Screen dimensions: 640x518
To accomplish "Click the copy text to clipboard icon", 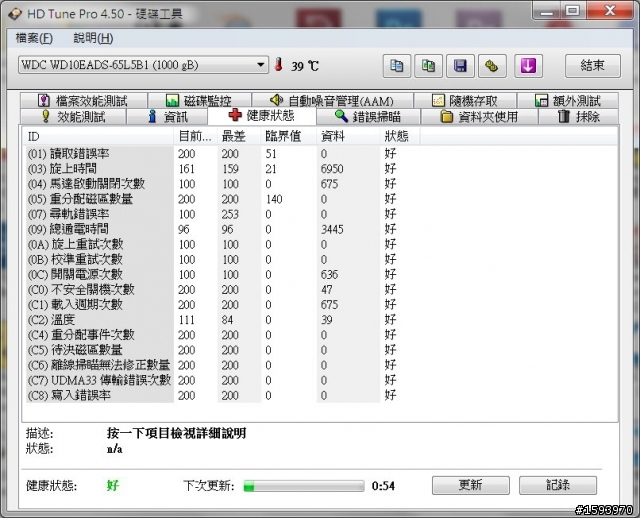I will 397,66.
